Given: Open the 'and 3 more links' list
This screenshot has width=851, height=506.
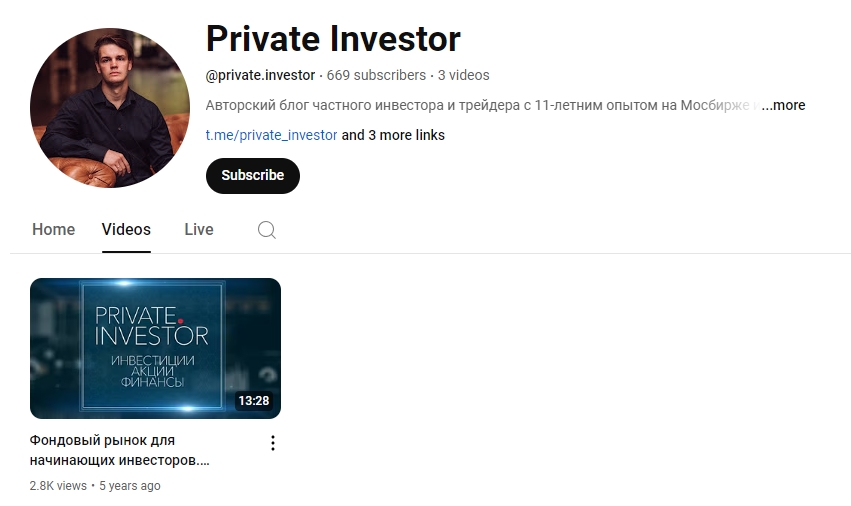Looking at the screenshot, I should (x=393, y=135).
